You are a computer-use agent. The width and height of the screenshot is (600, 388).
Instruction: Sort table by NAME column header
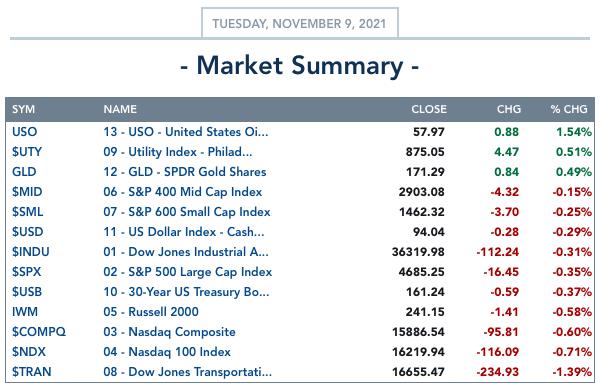coord(120,109)
